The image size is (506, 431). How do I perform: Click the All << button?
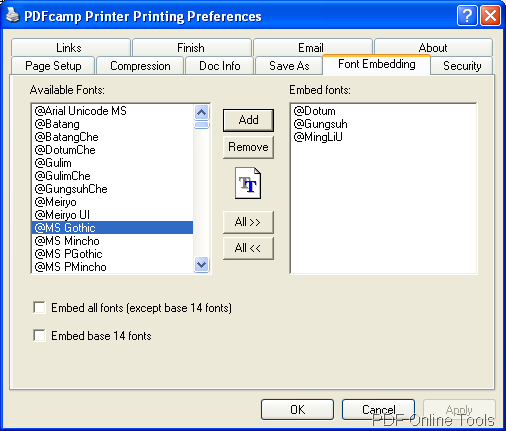248,248
